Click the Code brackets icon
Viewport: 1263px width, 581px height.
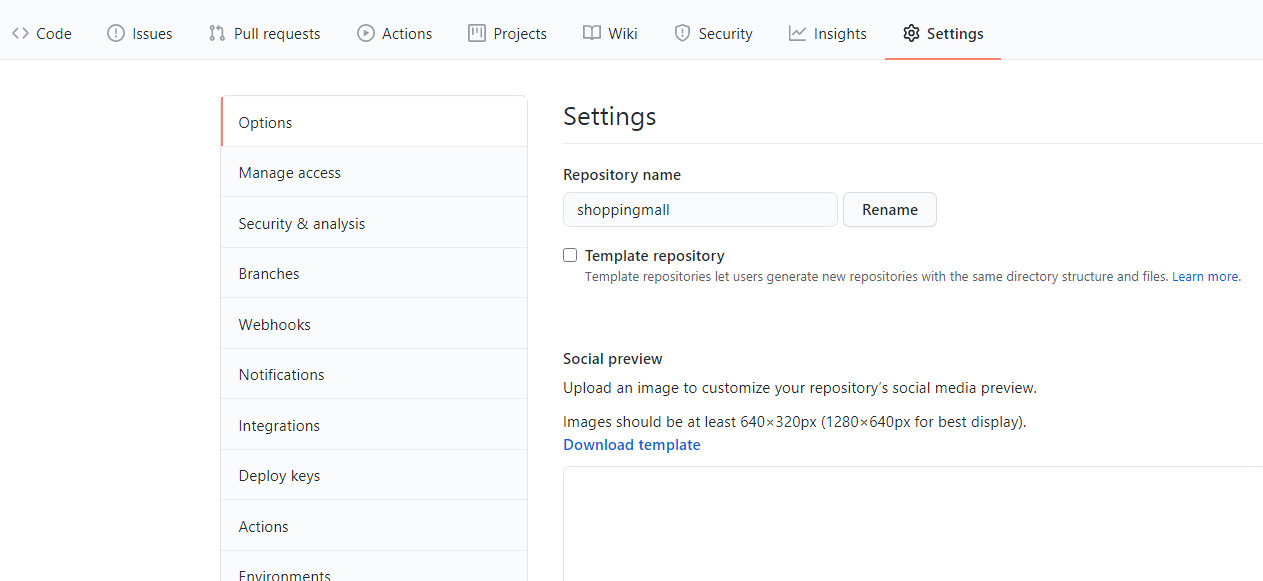(20, 34)
